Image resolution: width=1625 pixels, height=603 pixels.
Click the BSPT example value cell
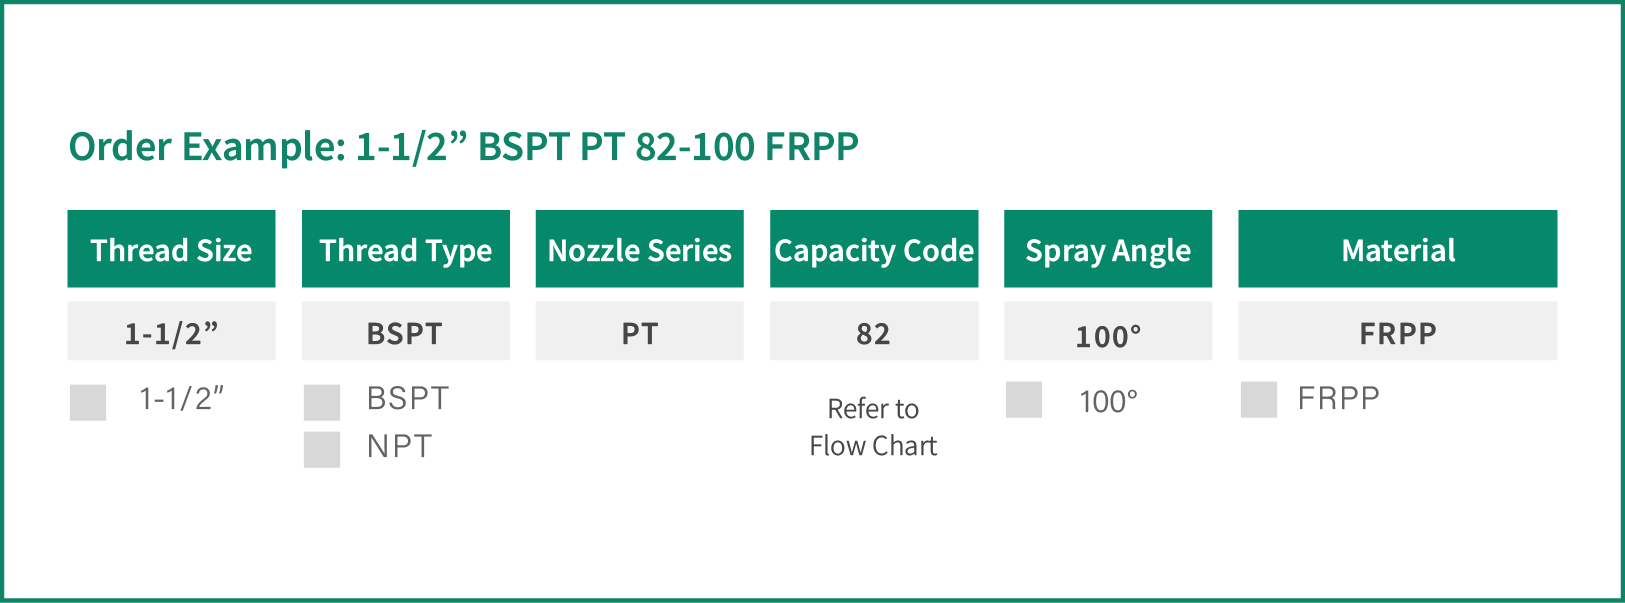[x=406, y=331]
